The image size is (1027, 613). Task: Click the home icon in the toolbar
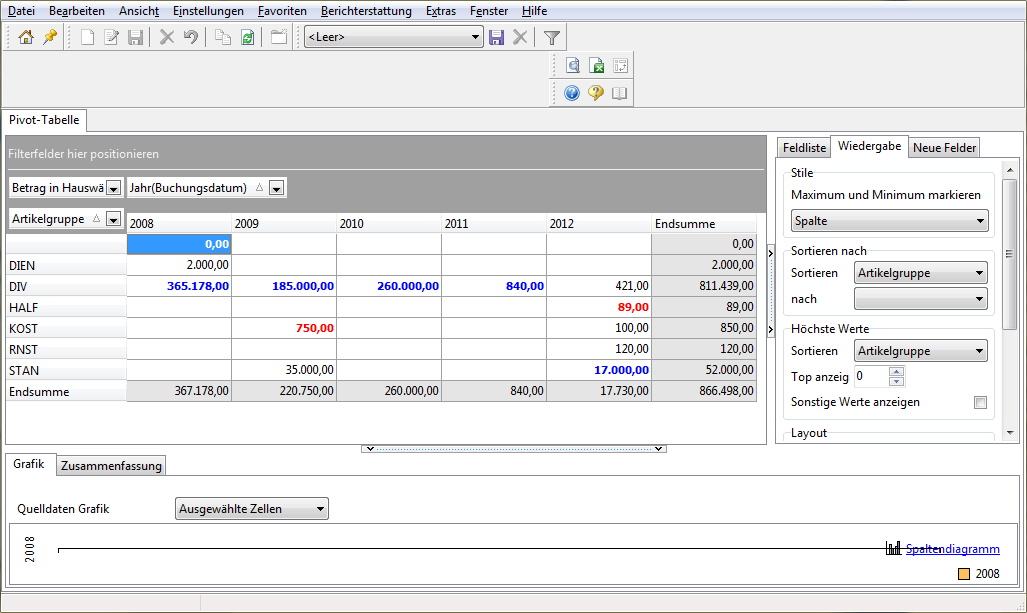click(x=26, y=37)
